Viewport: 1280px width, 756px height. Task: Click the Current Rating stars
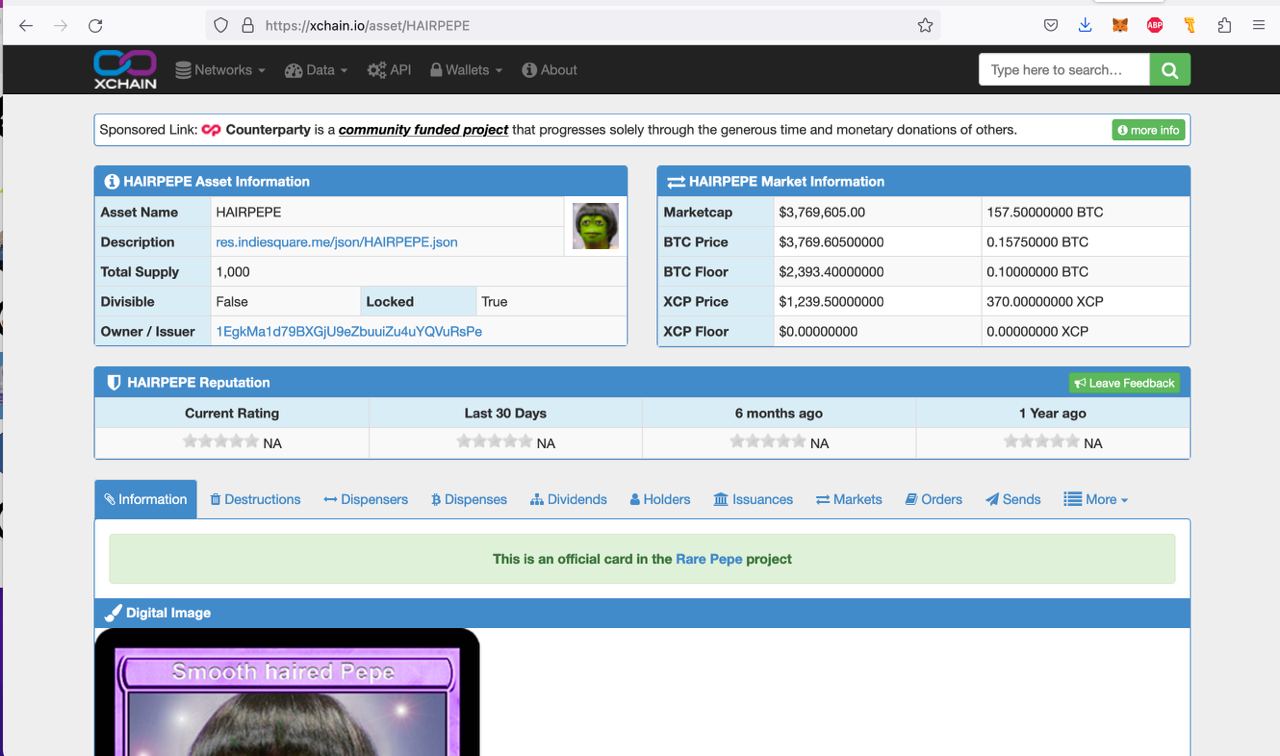click(x=220, y=442)
